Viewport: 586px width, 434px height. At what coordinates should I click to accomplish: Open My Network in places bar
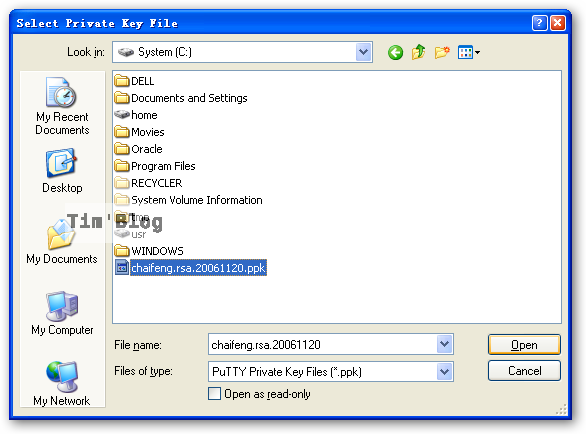[x=62, y=384]
